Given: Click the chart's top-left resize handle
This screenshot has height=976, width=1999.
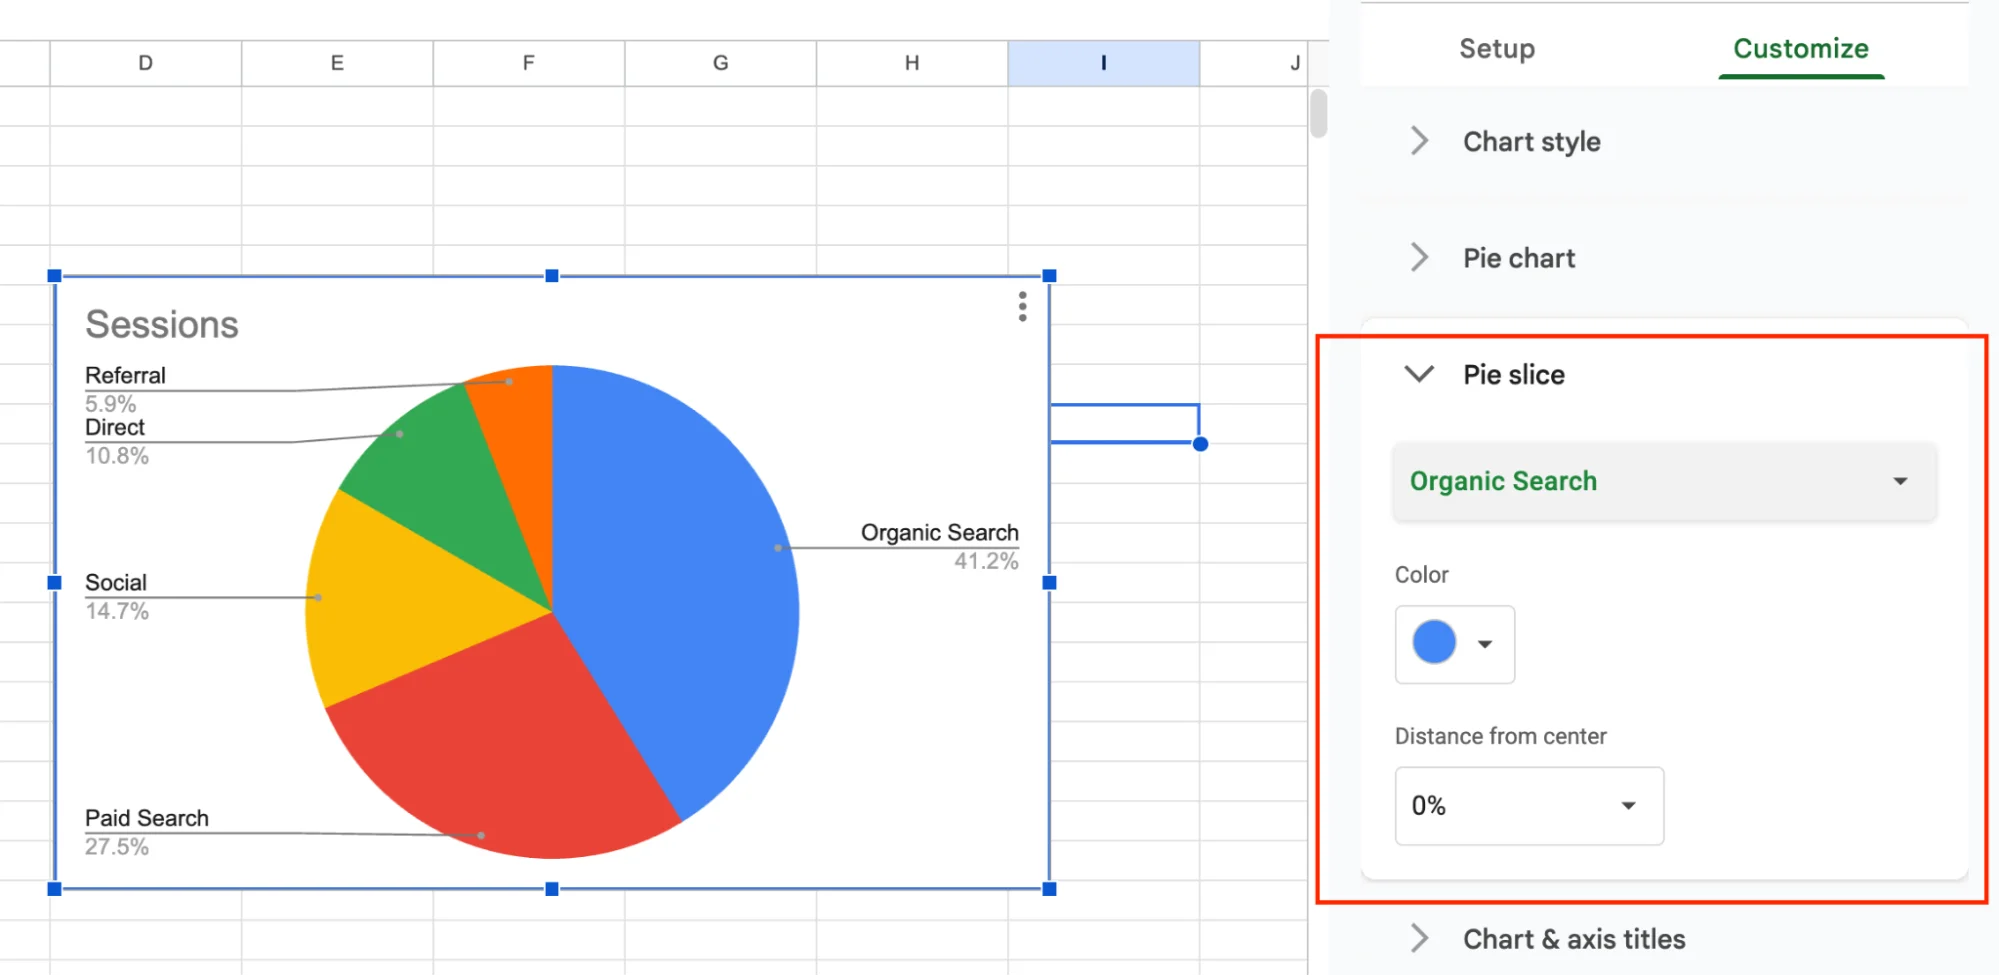Looking at the screenshot, I should (x=55, y=276).
